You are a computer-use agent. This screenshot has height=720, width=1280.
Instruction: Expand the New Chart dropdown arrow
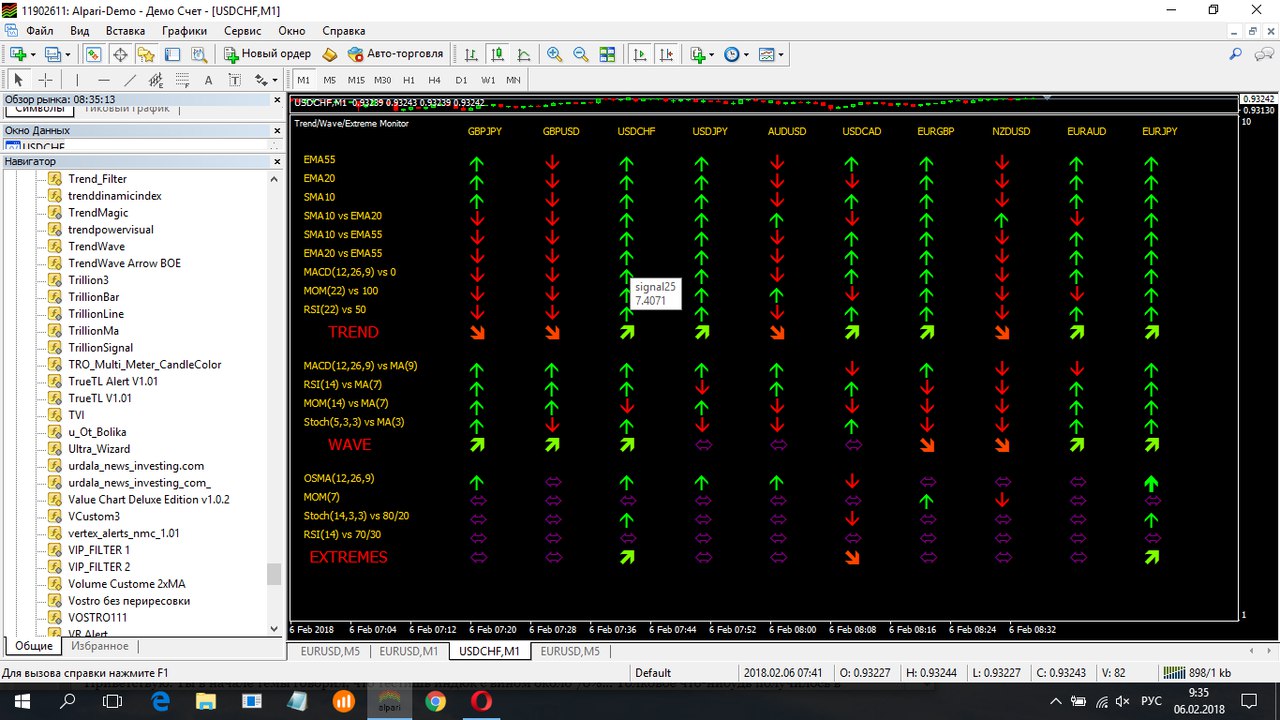pyautogui.click(x=33, y=54)
